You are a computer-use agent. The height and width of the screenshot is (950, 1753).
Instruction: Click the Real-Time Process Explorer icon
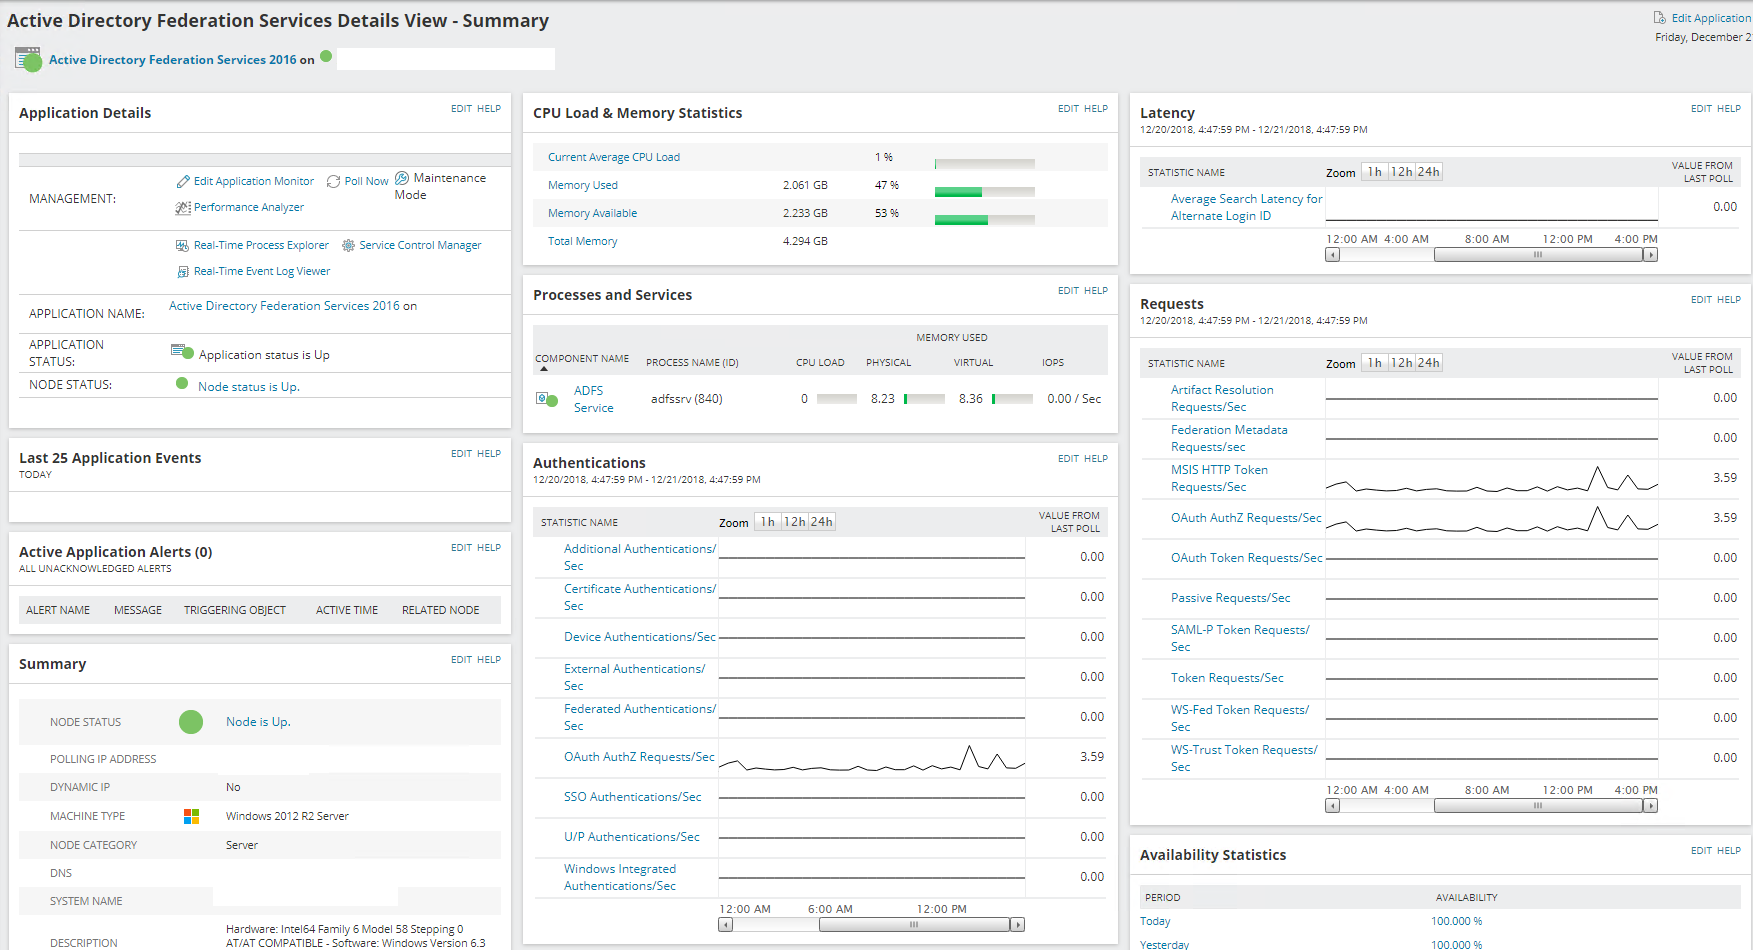[x=182, y=246]
